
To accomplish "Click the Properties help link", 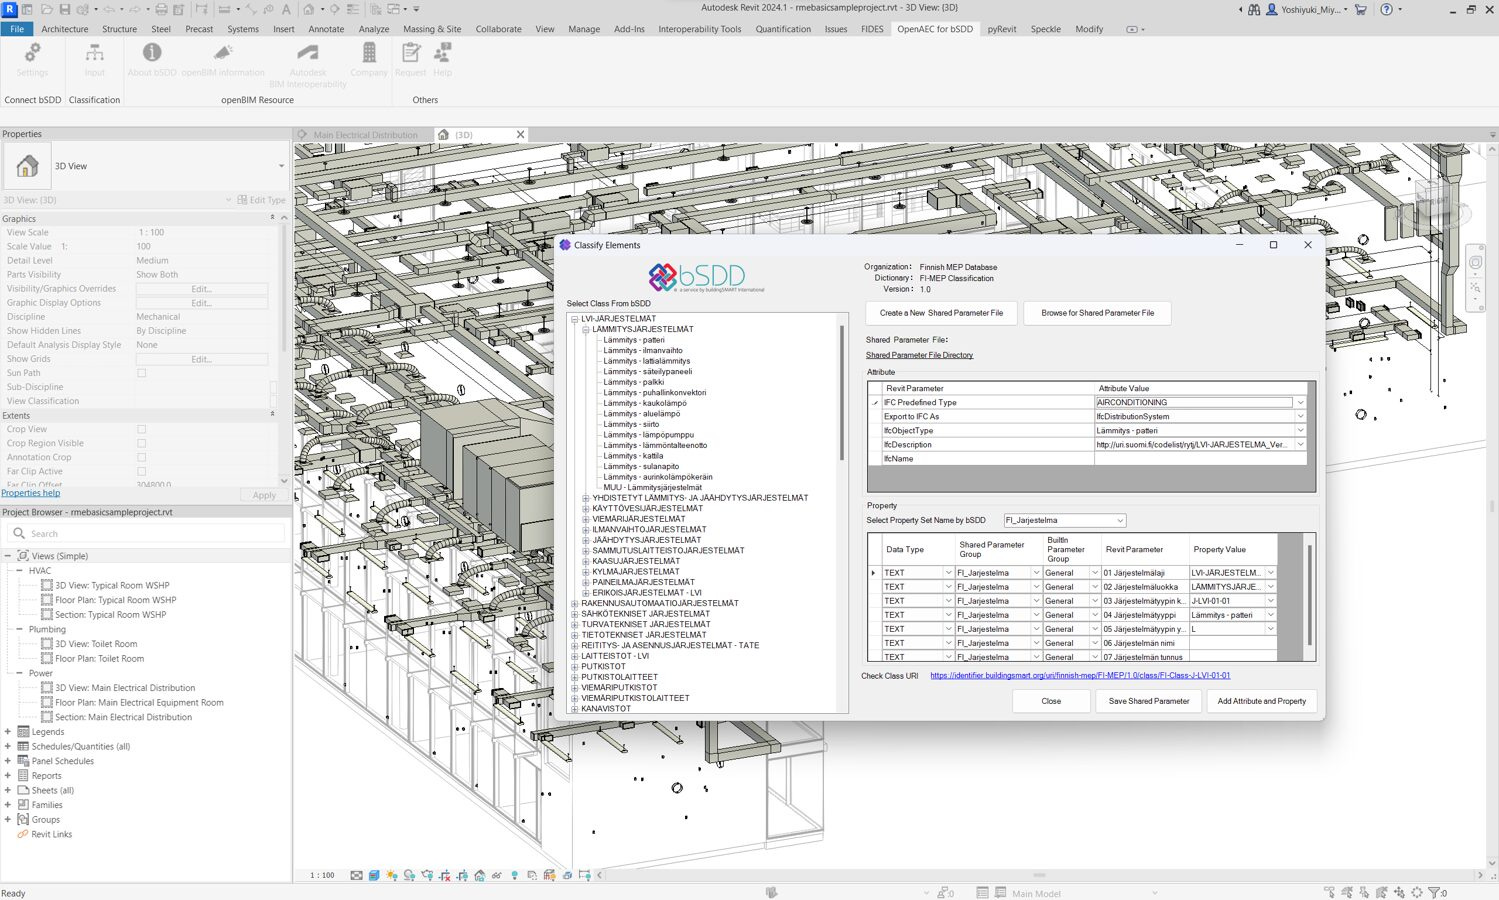I will pos(31,493).
